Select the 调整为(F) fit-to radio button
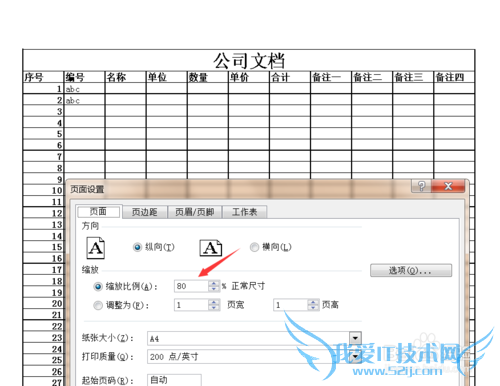Image resolution: width=500 pixels, height=386 pixels. (x=98, y=305)
